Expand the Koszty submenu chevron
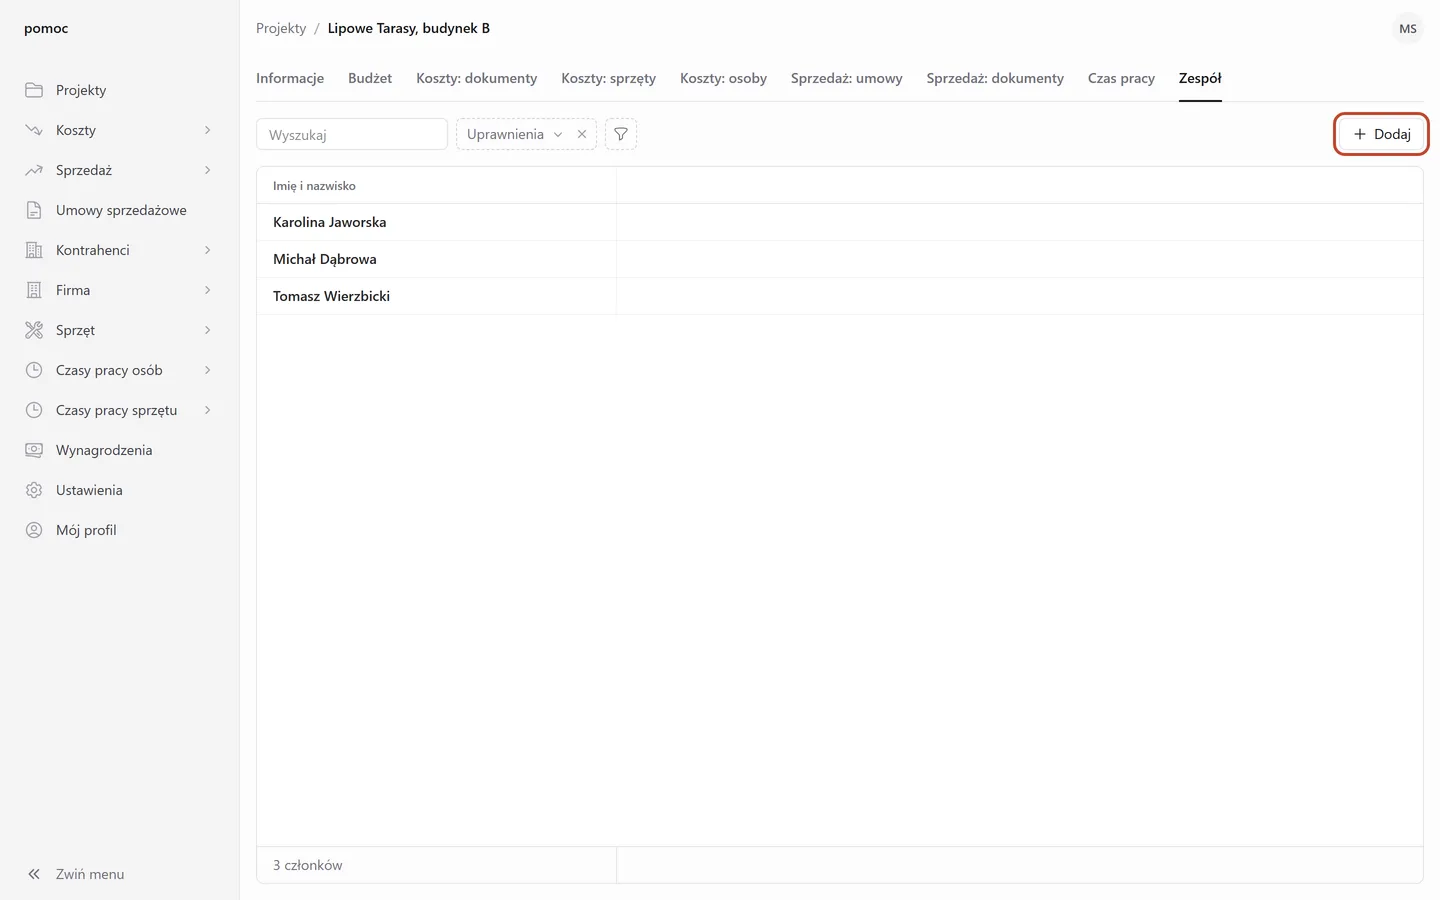Screen dimensions: 1440x900 [x=208, y=130]
